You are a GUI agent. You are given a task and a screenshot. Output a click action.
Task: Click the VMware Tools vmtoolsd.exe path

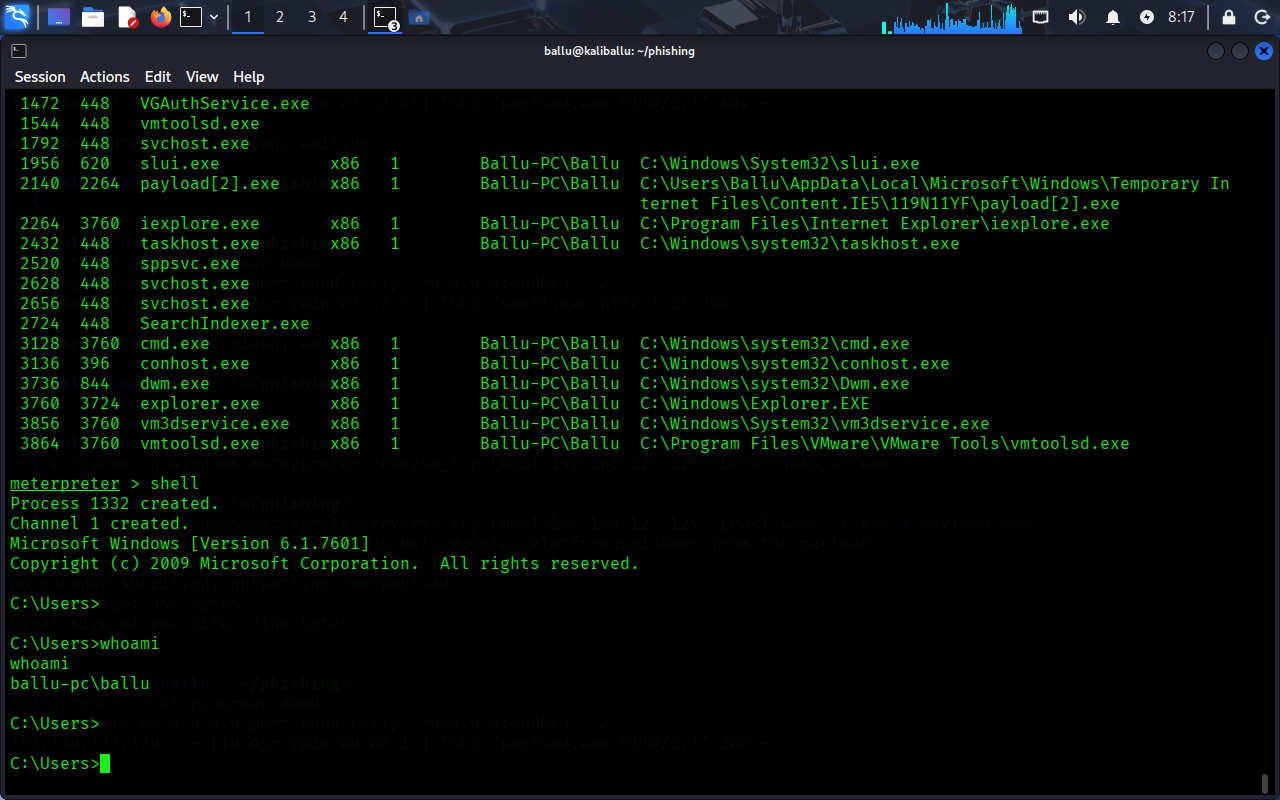pos(885,444)
